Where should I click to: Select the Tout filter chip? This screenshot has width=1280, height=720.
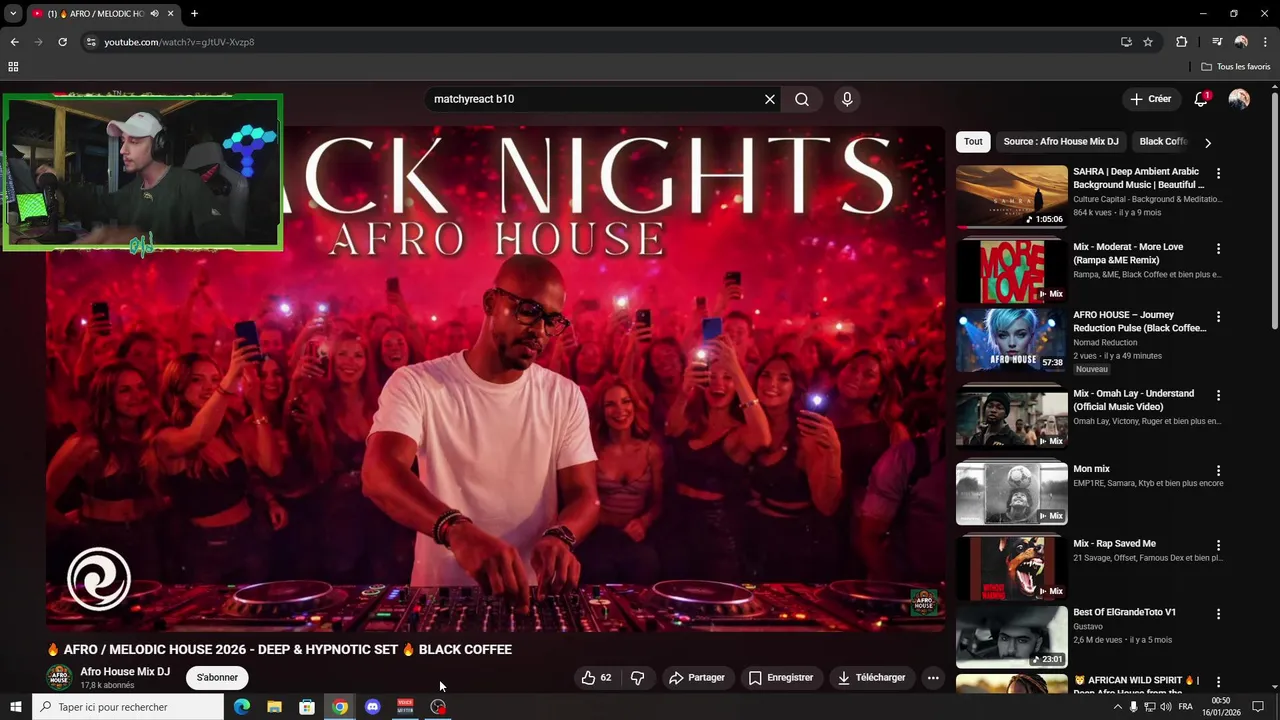(x=973, y=141)
